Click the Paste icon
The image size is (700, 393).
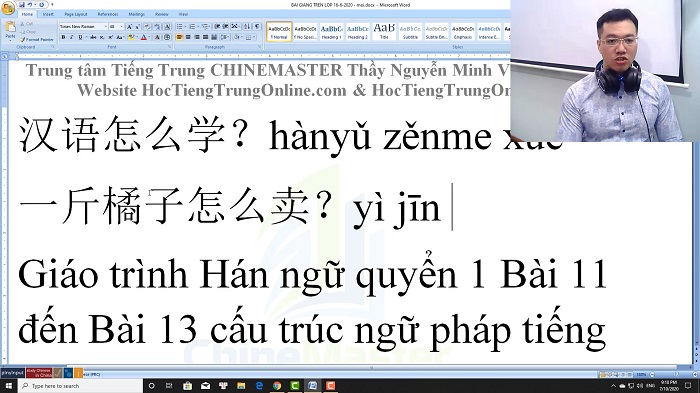tap(10, 26)
